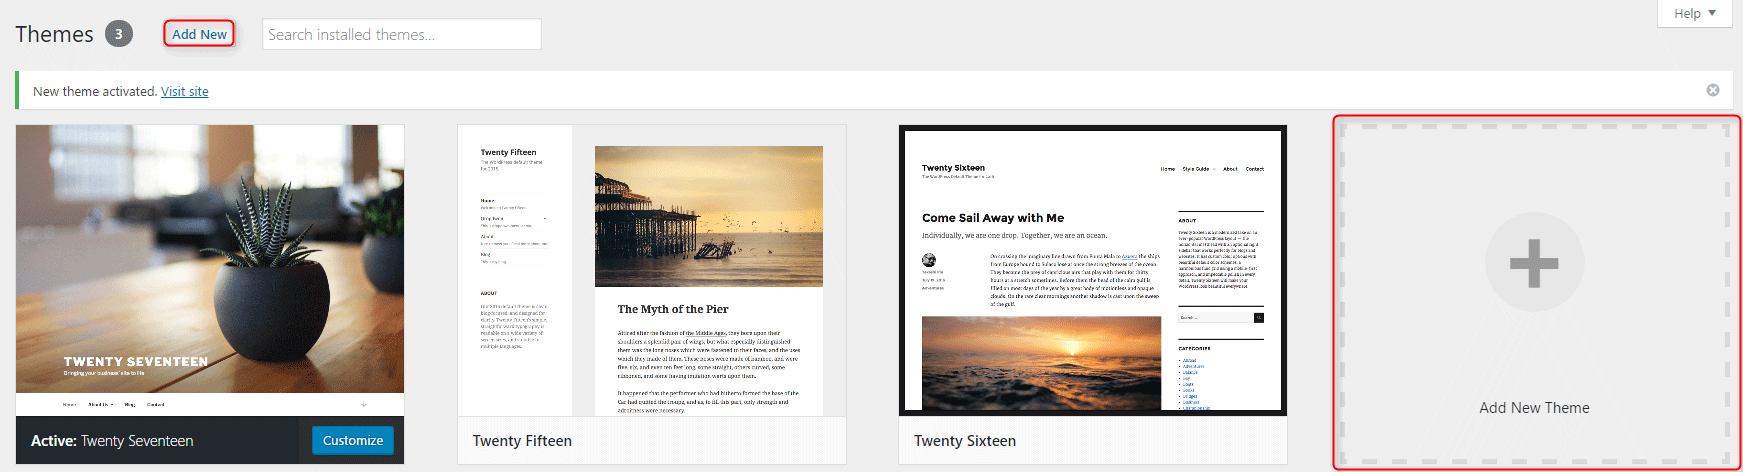Click the themes count badge
The width and height of the screenshot is (1743, 472).
[x=118, y=34]
